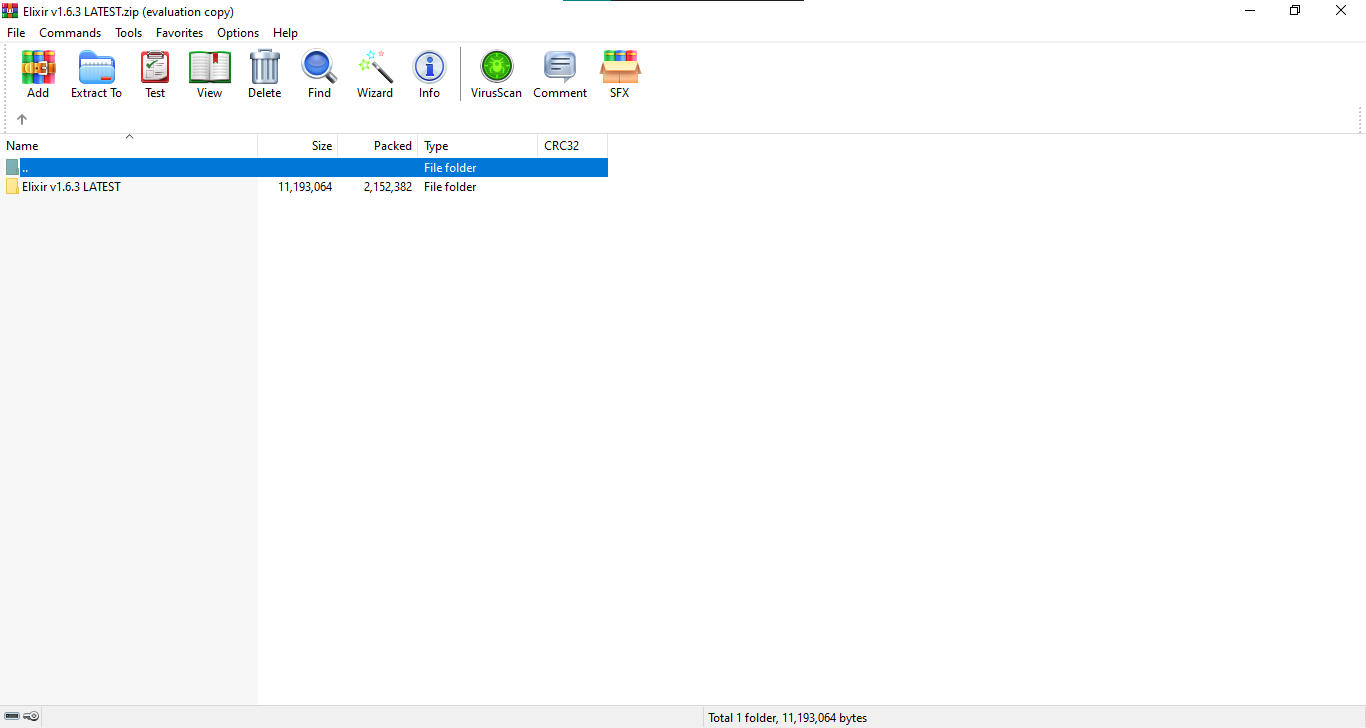Select the '..' parent folder row
The image size is (1366, 728).
click(x=304, y=168)
